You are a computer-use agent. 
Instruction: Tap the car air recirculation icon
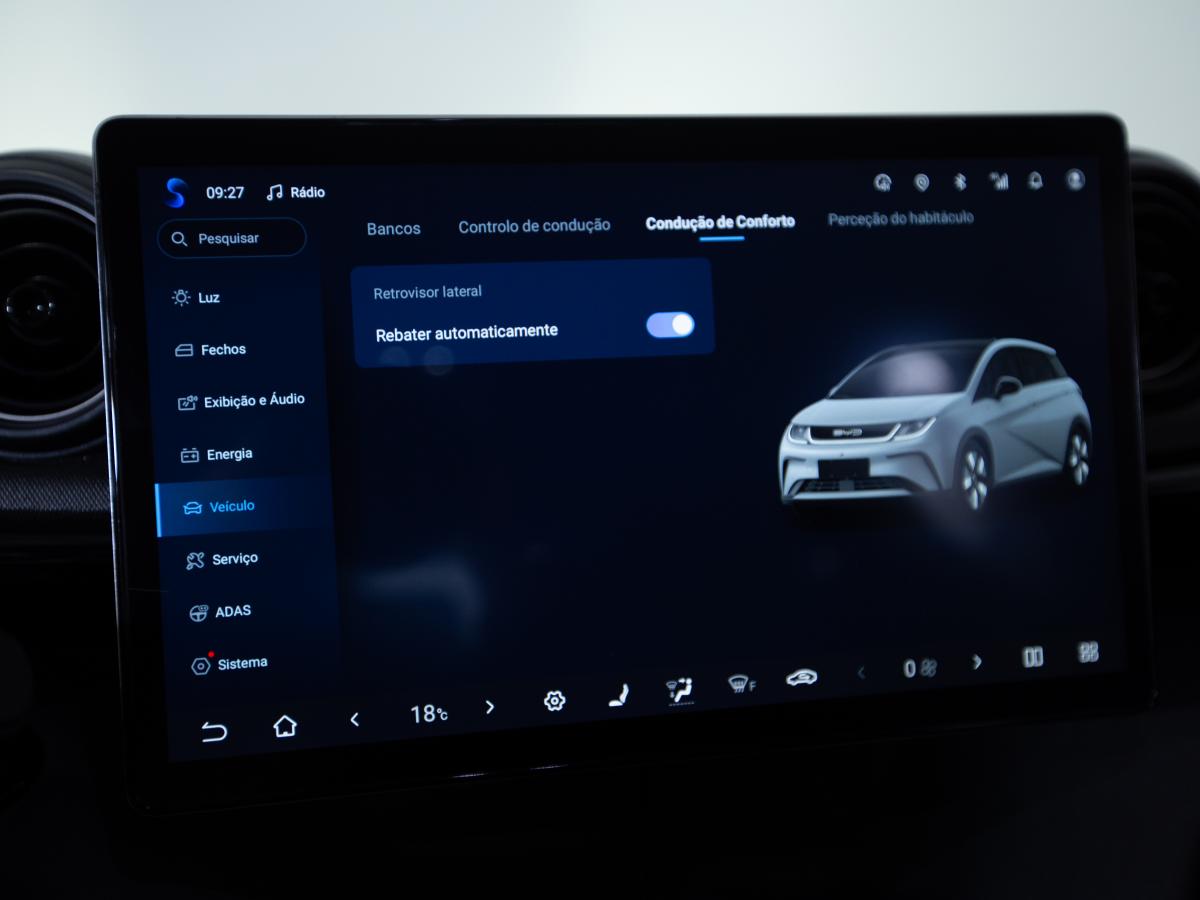pos(801,678)
